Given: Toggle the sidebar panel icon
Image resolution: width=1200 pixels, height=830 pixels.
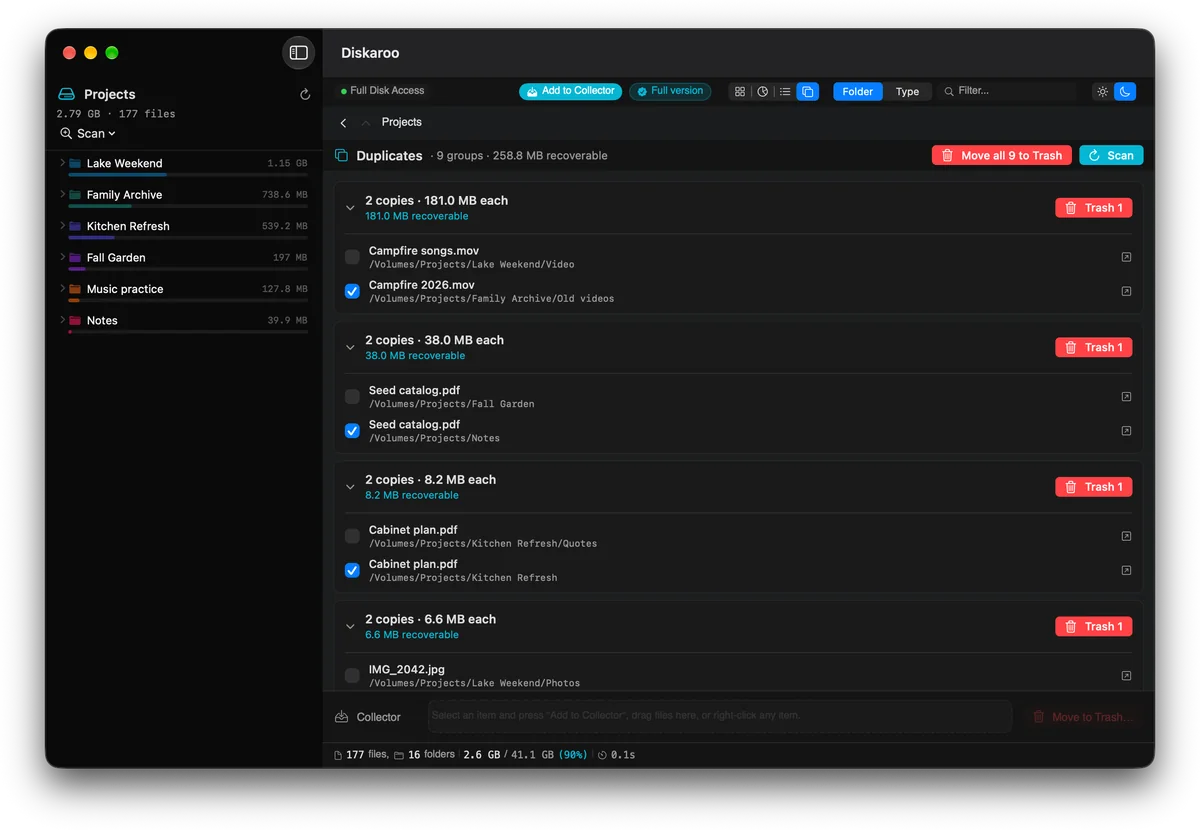Looking at the screenshot, I should pyautogui.click(x=298, y=53).
